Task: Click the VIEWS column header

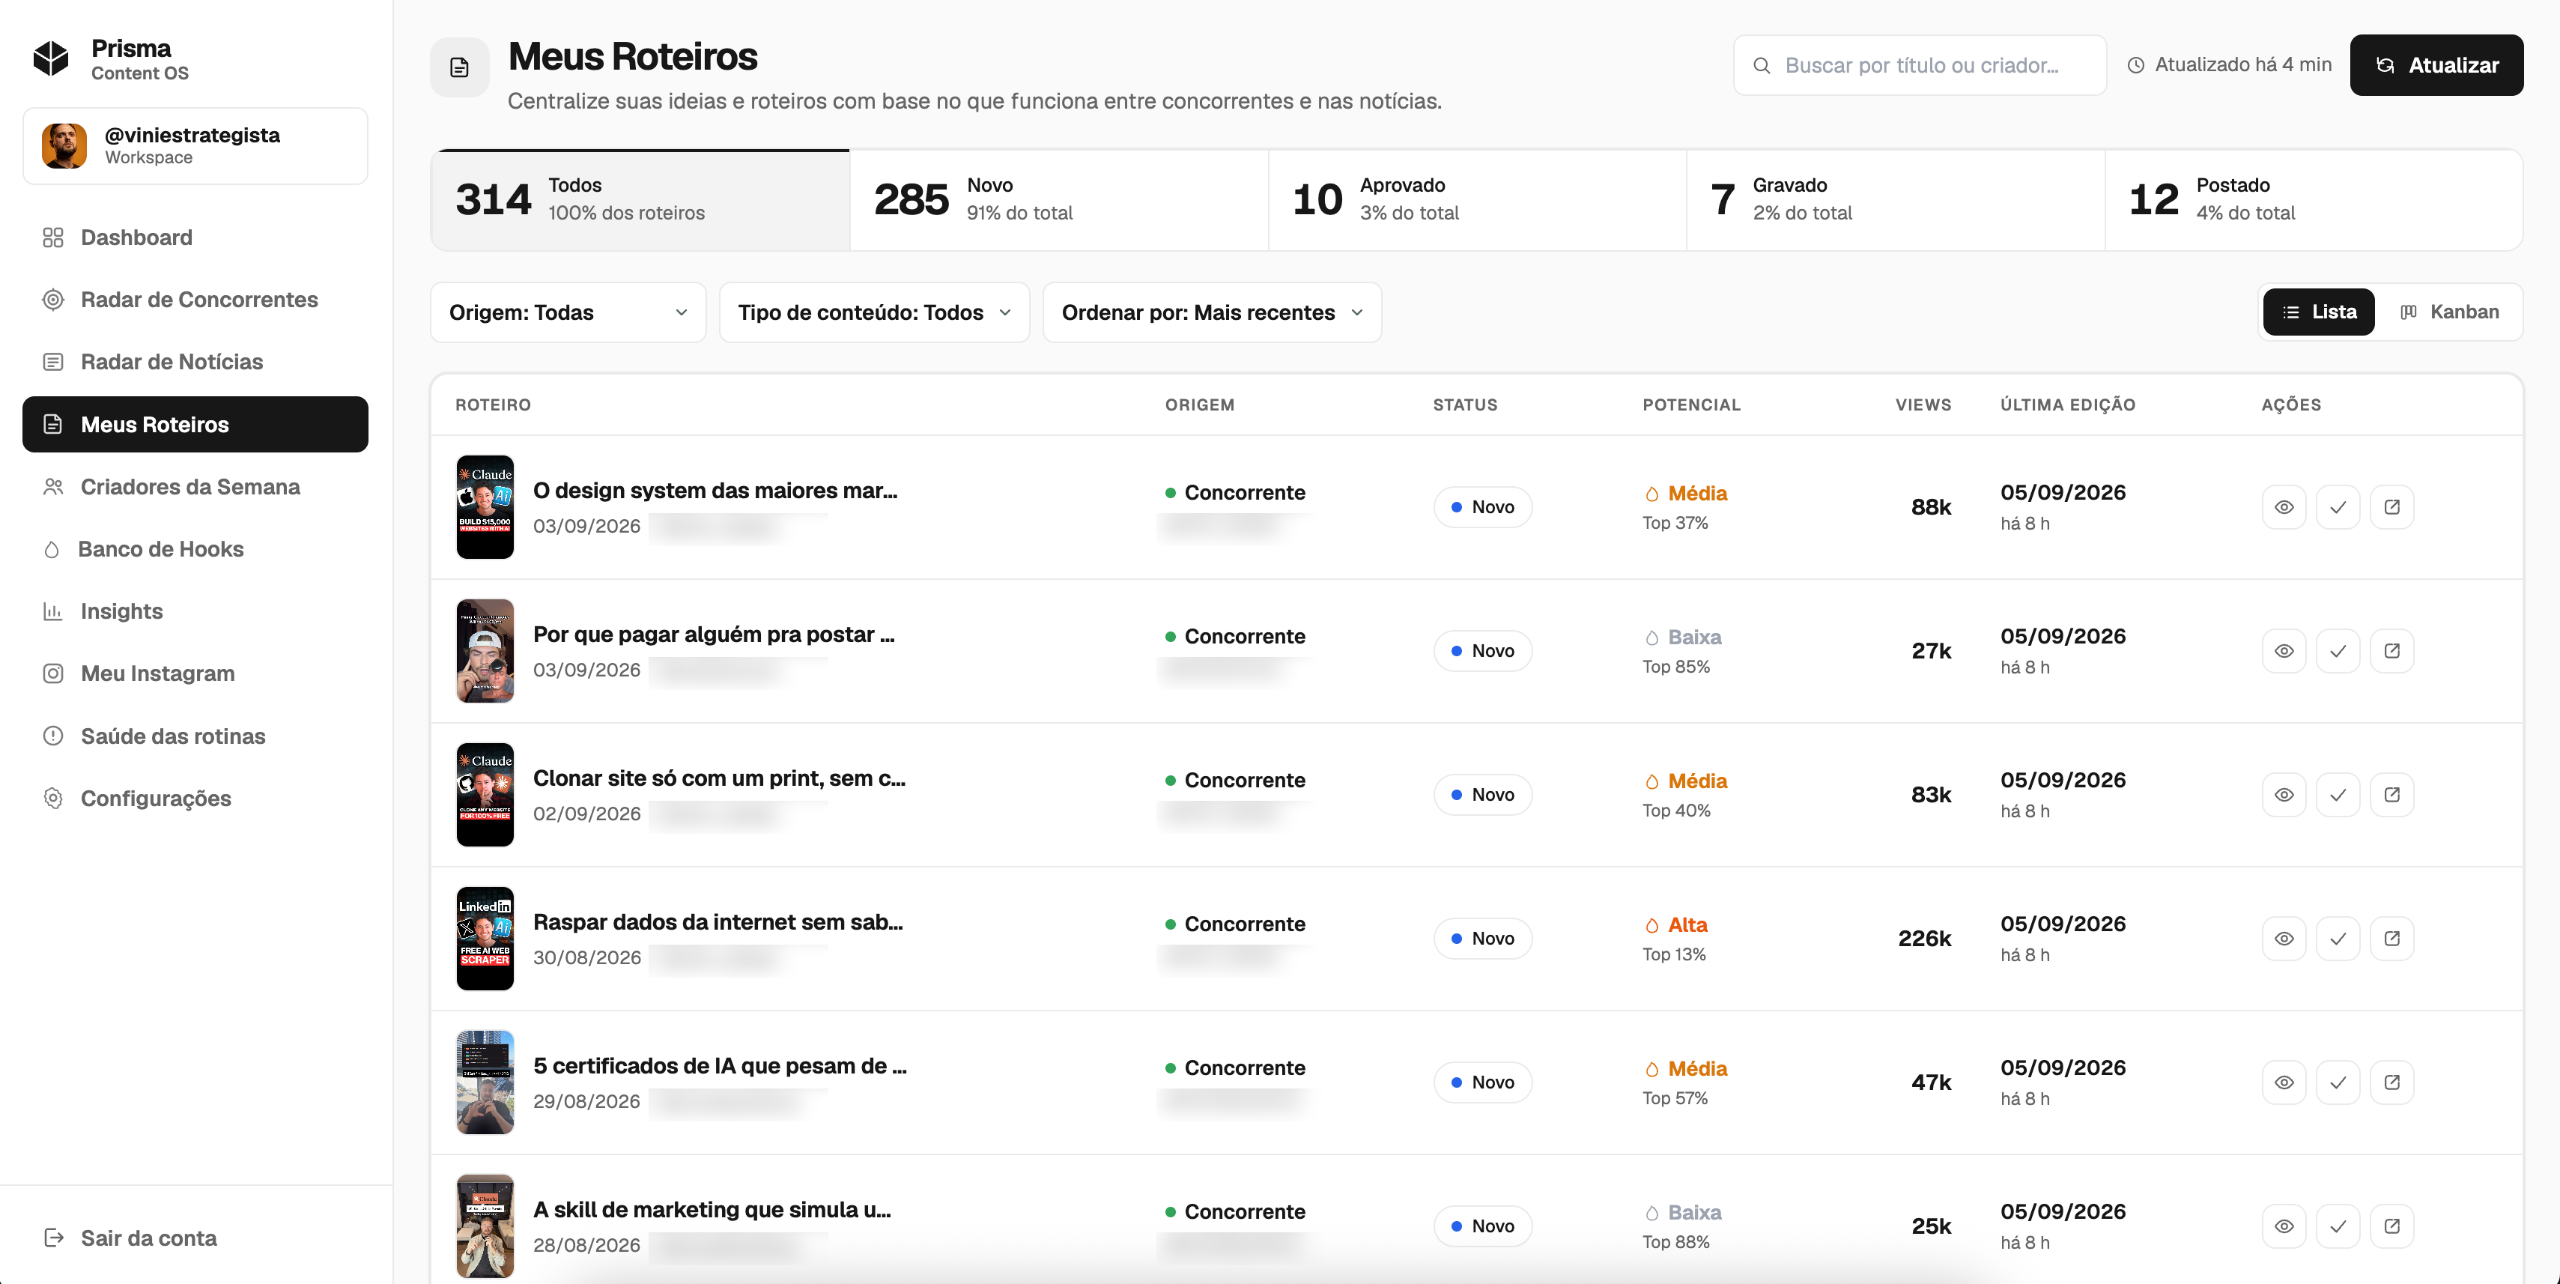Action: 1923,405
